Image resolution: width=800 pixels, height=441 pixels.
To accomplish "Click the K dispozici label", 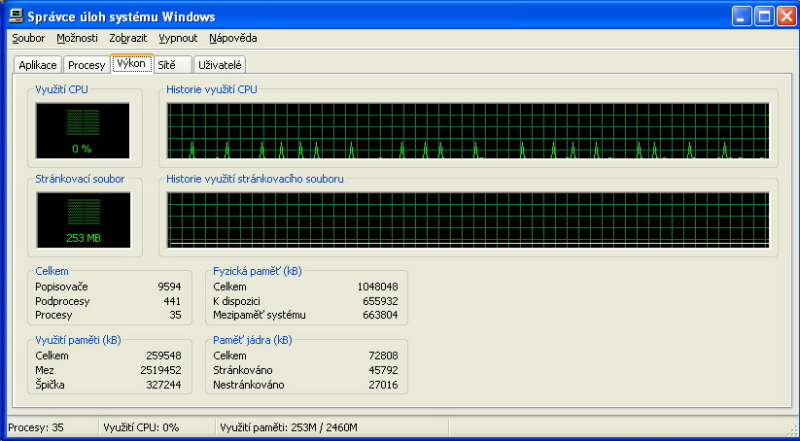I will coord(237,301).
